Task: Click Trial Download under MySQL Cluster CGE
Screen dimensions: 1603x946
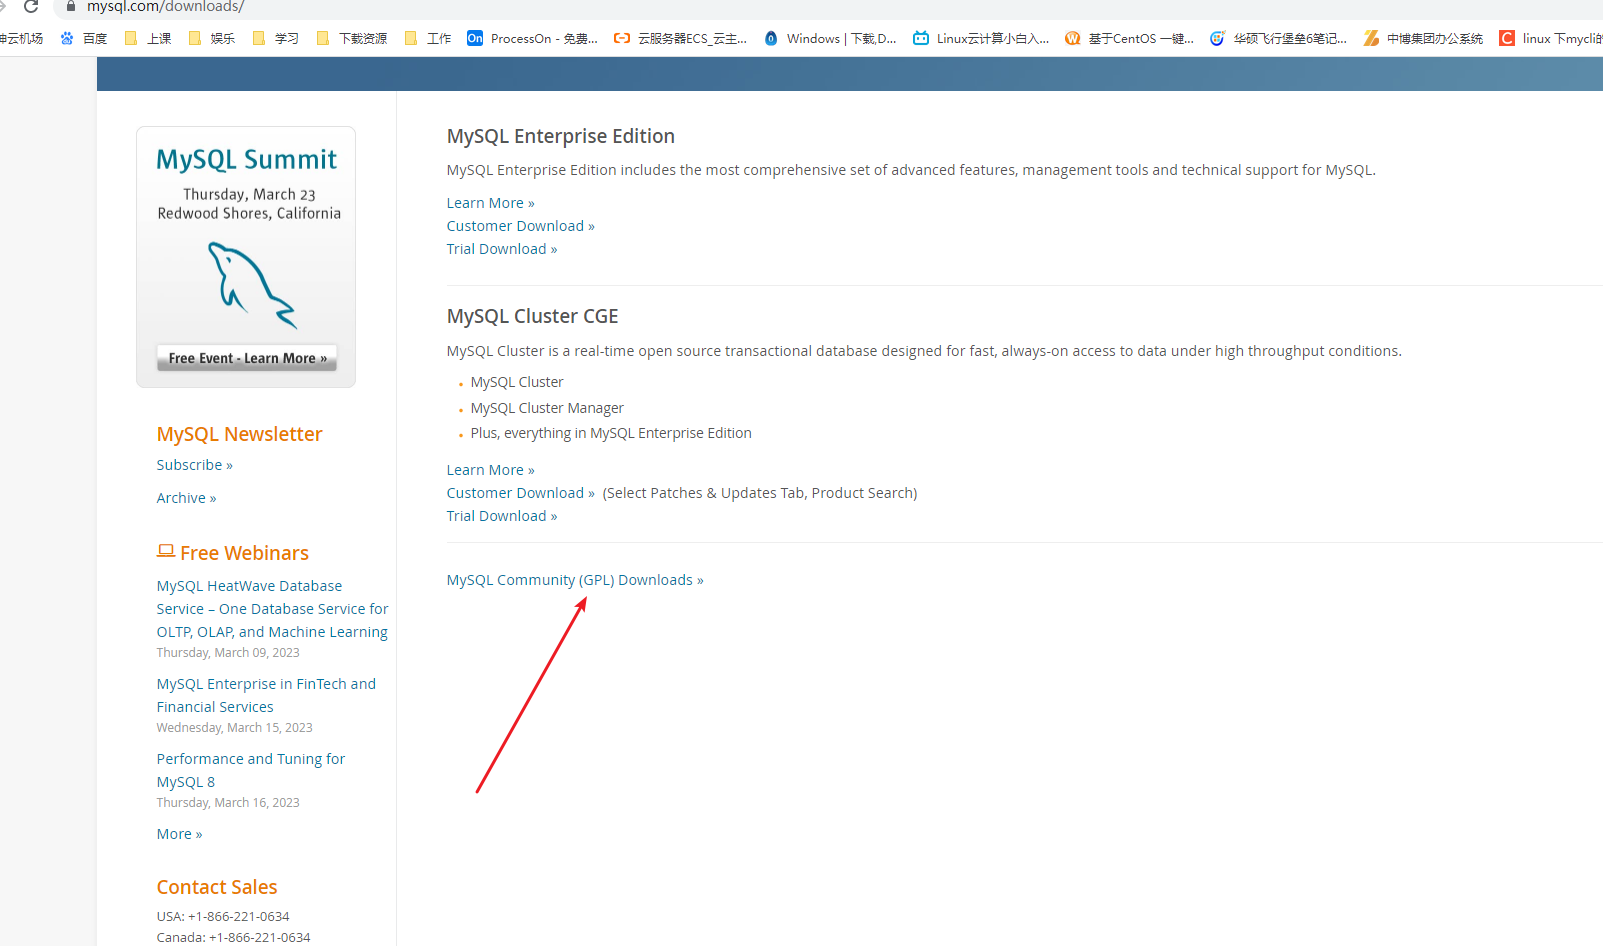Action: click(x=502, y=516)
